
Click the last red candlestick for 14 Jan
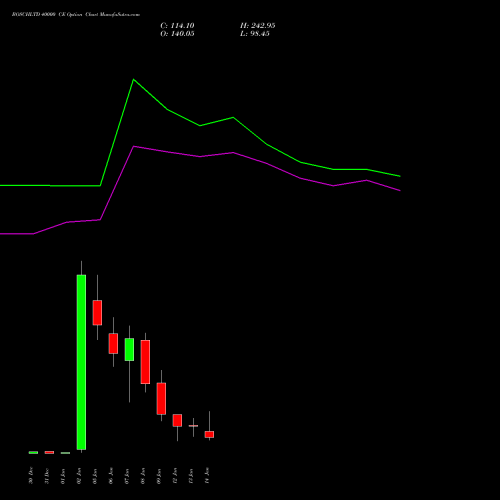pos(209,434)
